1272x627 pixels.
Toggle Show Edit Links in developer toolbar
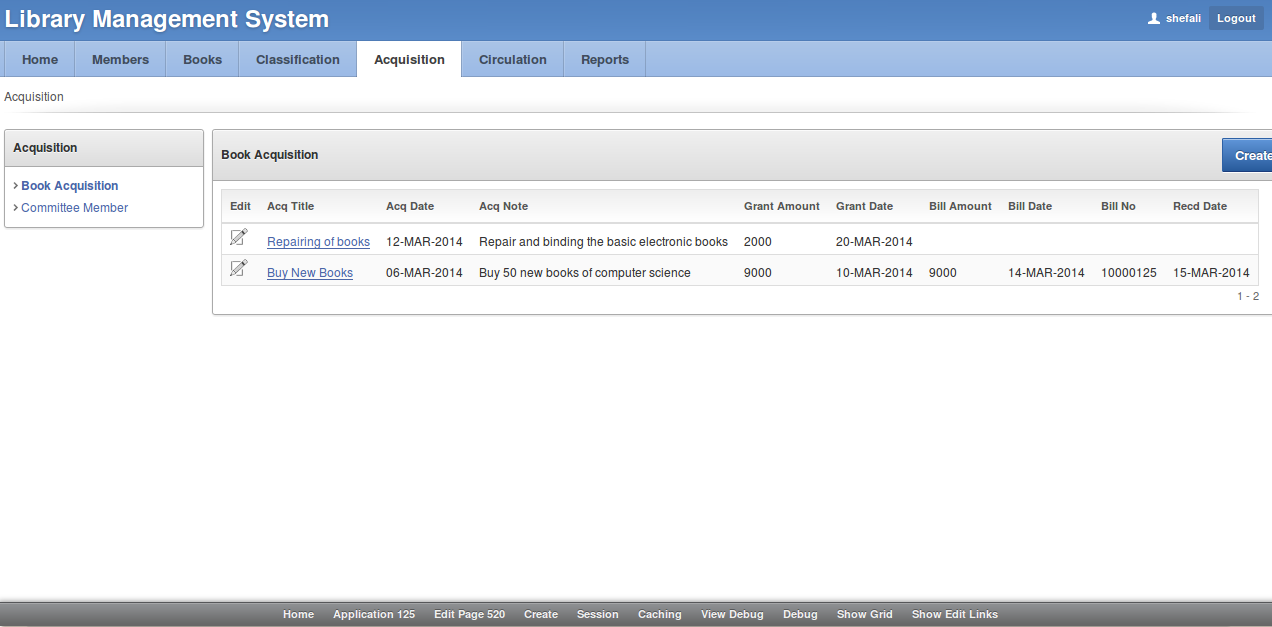click(954, 614)
